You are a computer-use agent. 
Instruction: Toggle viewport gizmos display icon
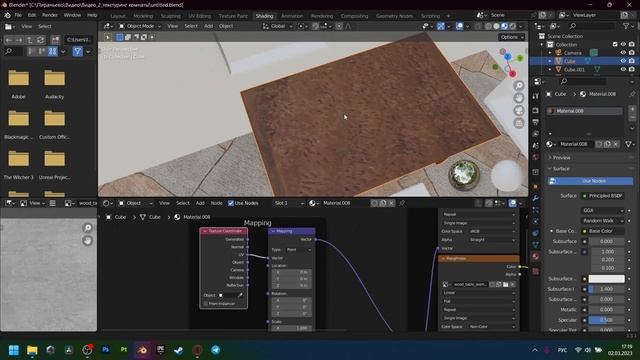point(441,26)
